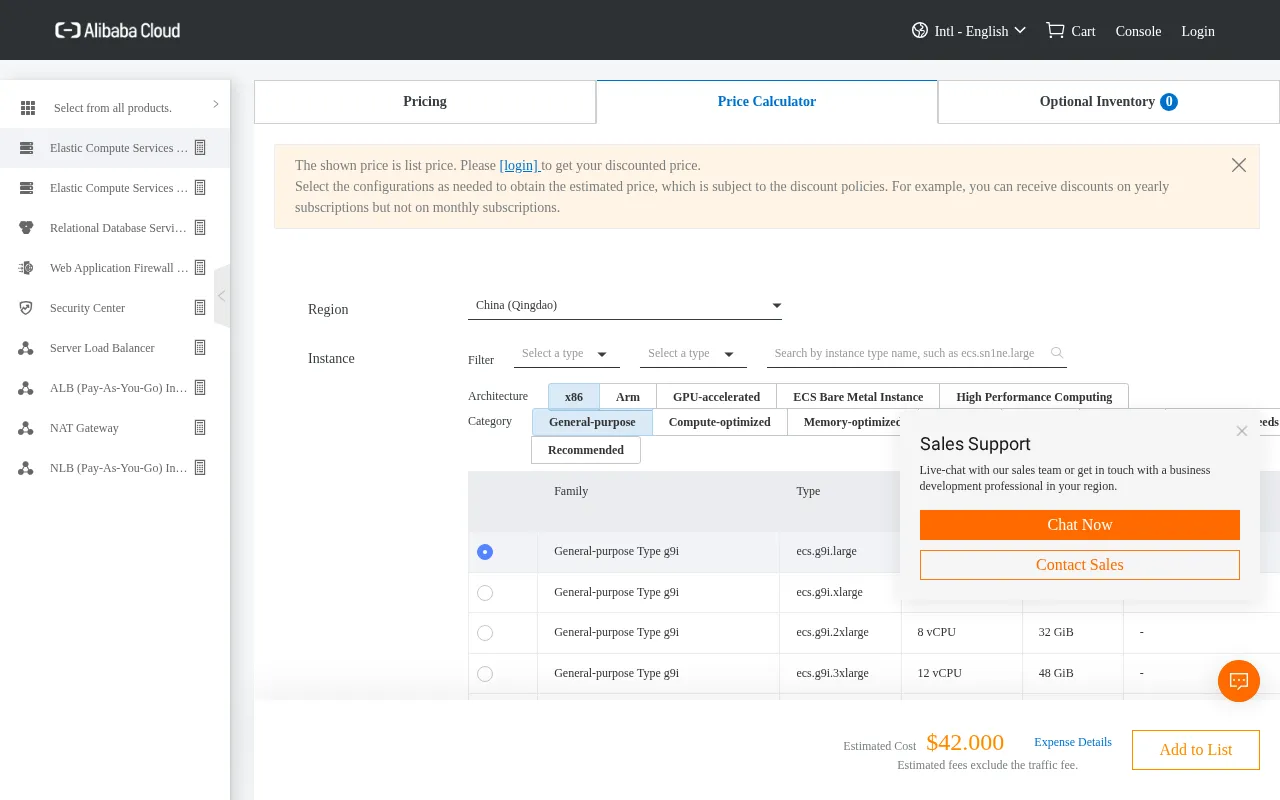Click the globe icon beside Intl - English
The image size is (1280, 800).
click(x=920, y=30)
